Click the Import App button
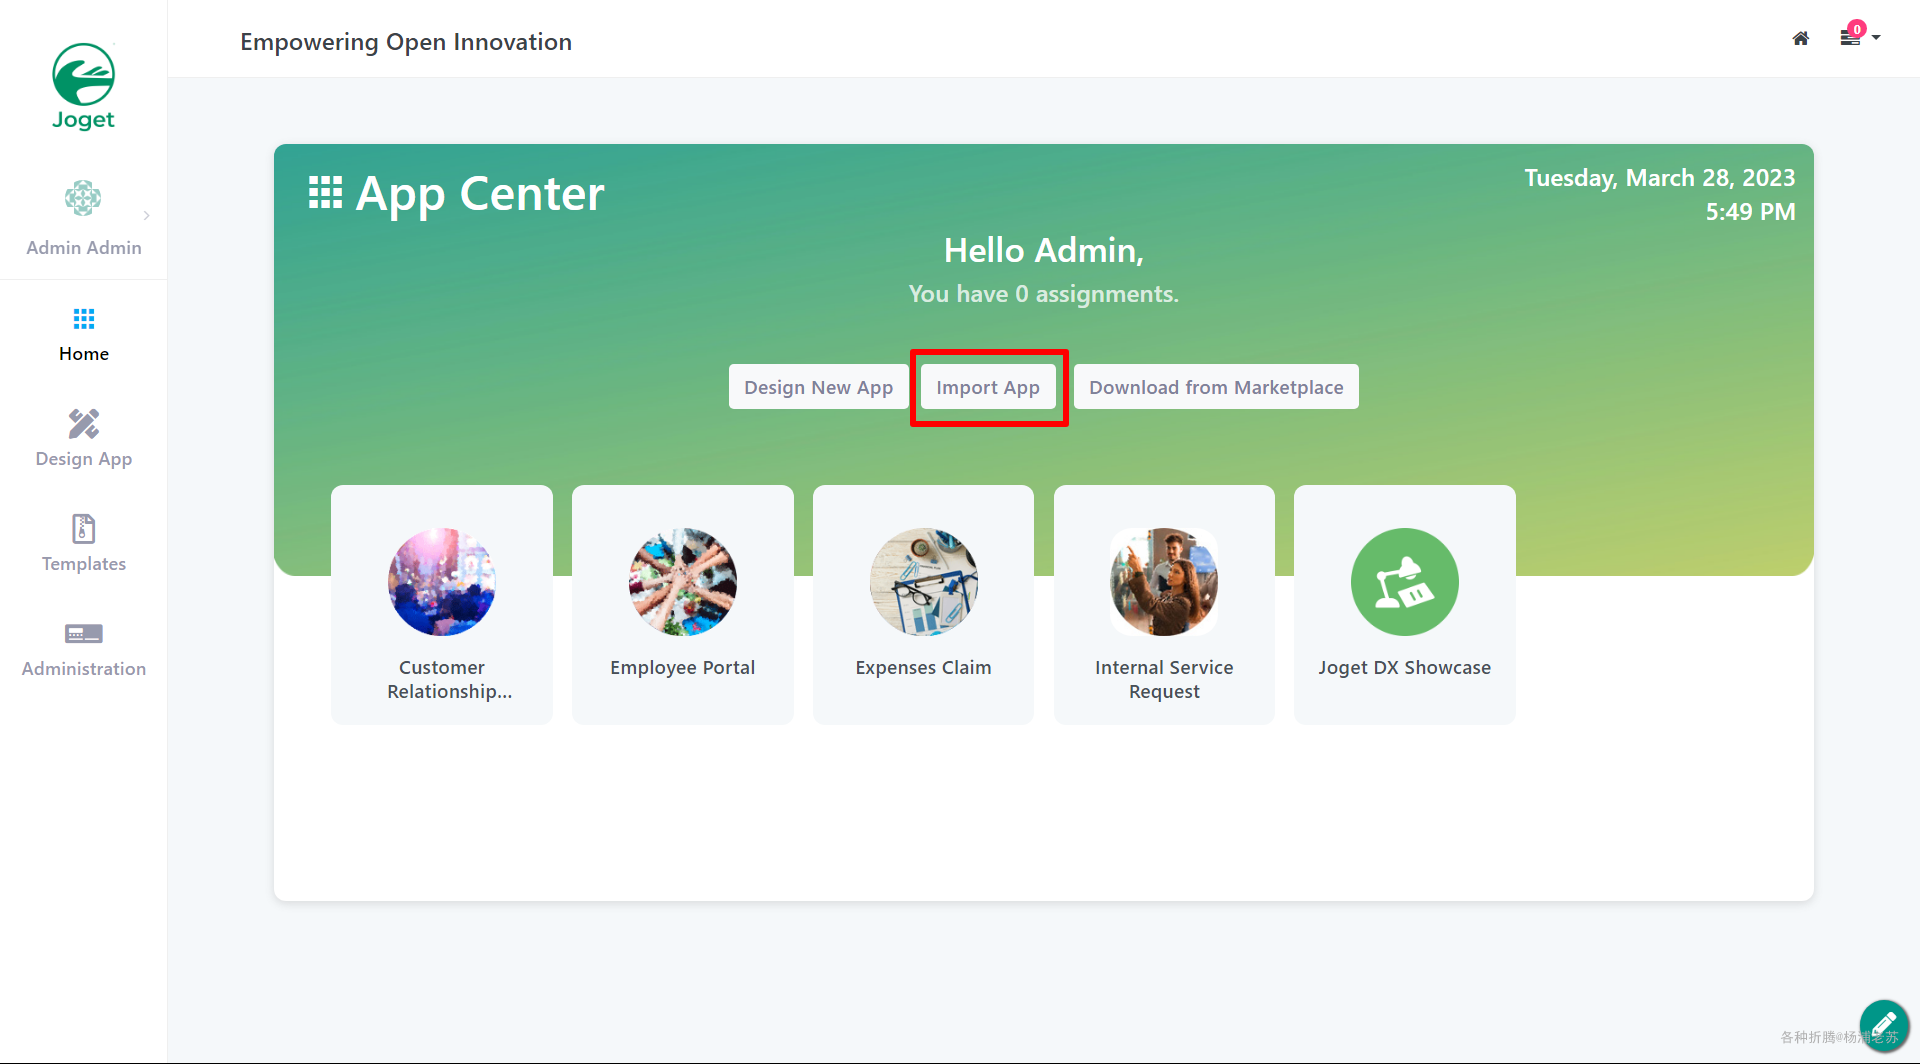The width and height of the screenshot is (1920, 1064). (988, 387)
